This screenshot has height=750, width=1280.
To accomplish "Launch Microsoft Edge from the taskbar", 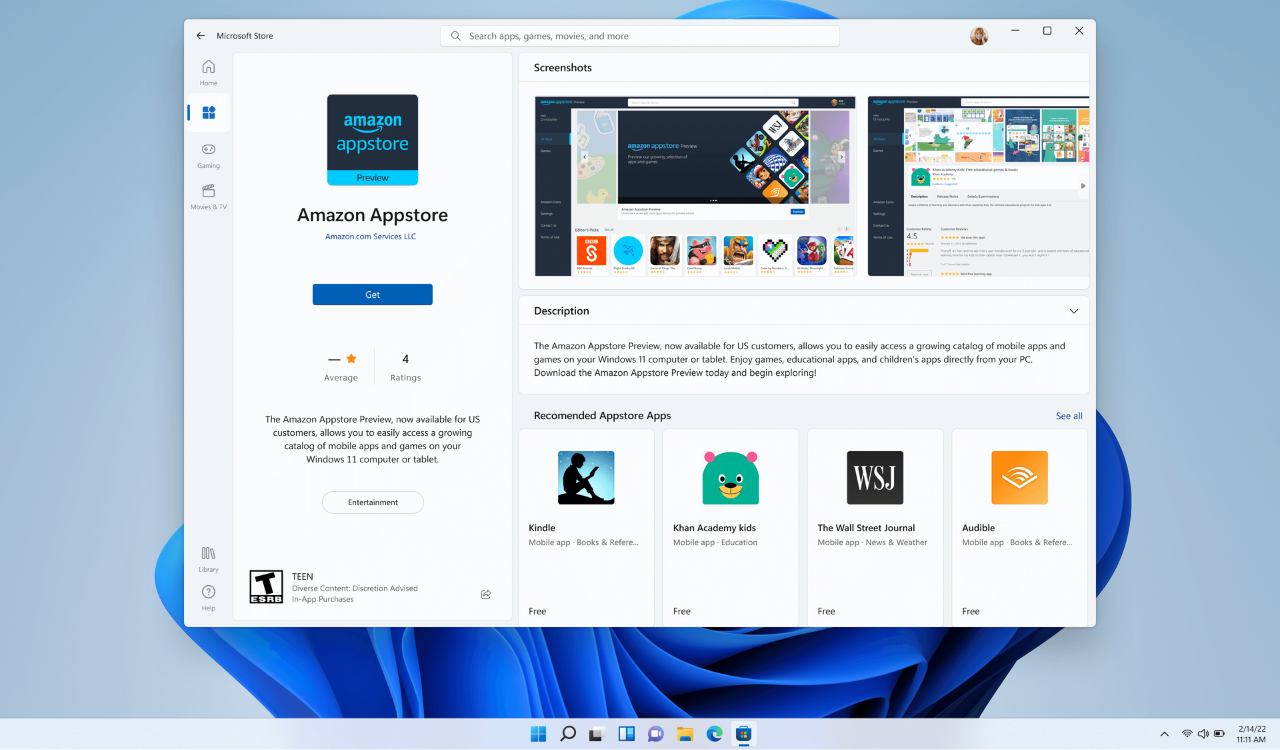I will click(714, 733).
